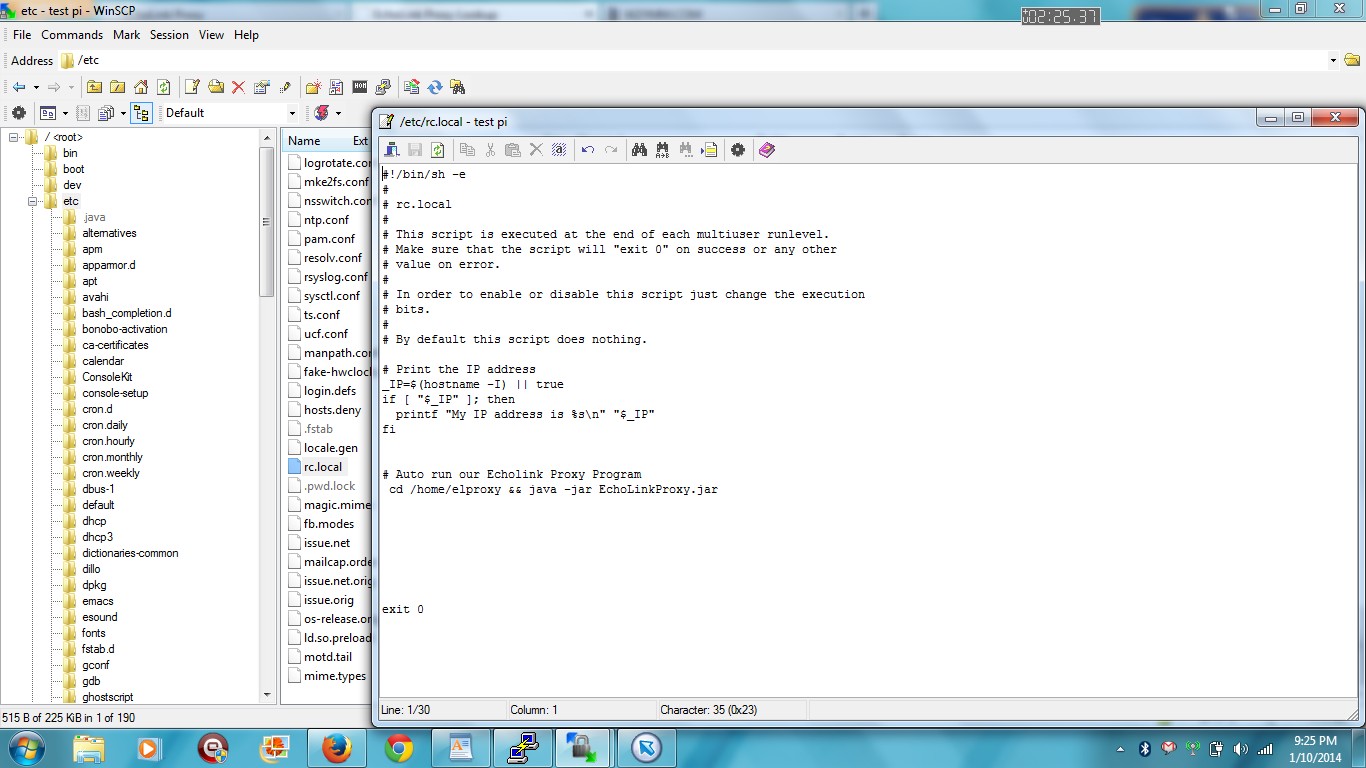Open the File menu
This screenshot has height=768, width=1366.
click(x=22, y=34)
